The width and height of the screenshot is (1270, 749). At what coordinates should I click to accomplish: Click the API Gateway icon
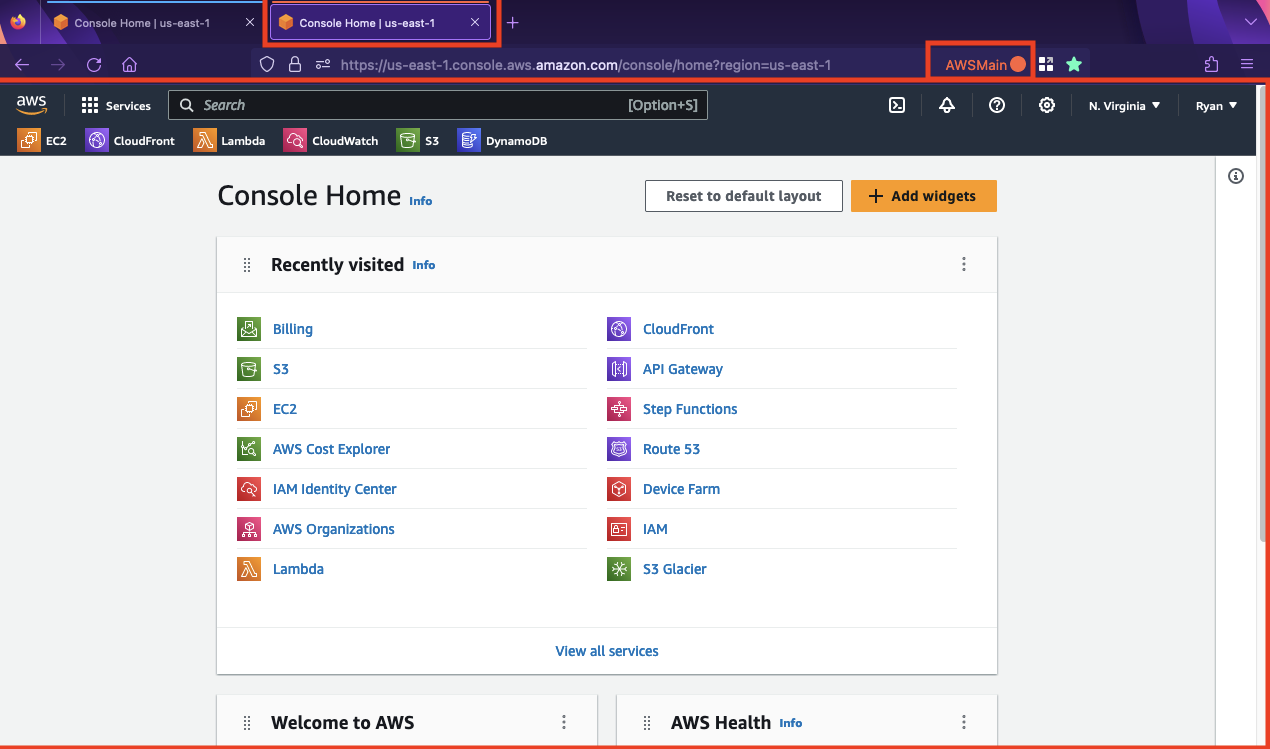(619, 369)
